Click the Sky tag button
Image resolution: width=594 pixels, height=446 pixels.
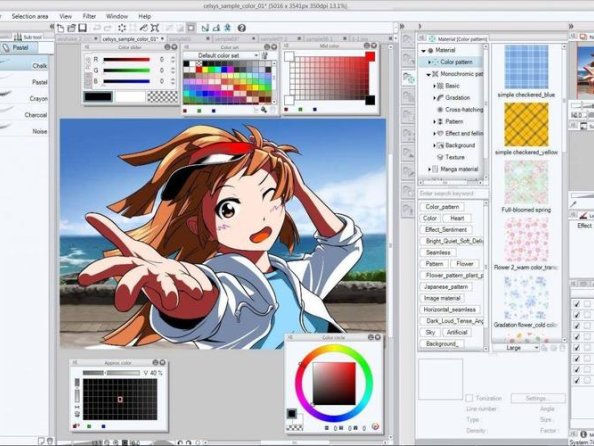(430, 332)
